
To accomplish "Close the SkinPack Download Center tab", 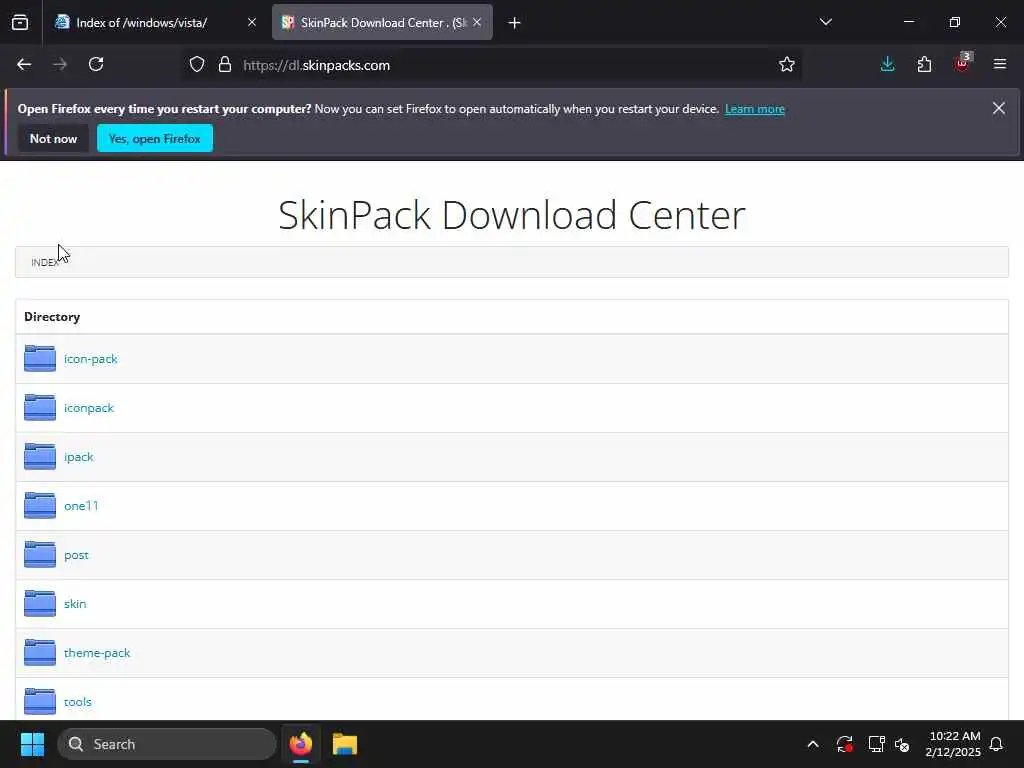I will pyautogui.click(x=477, y=23).
